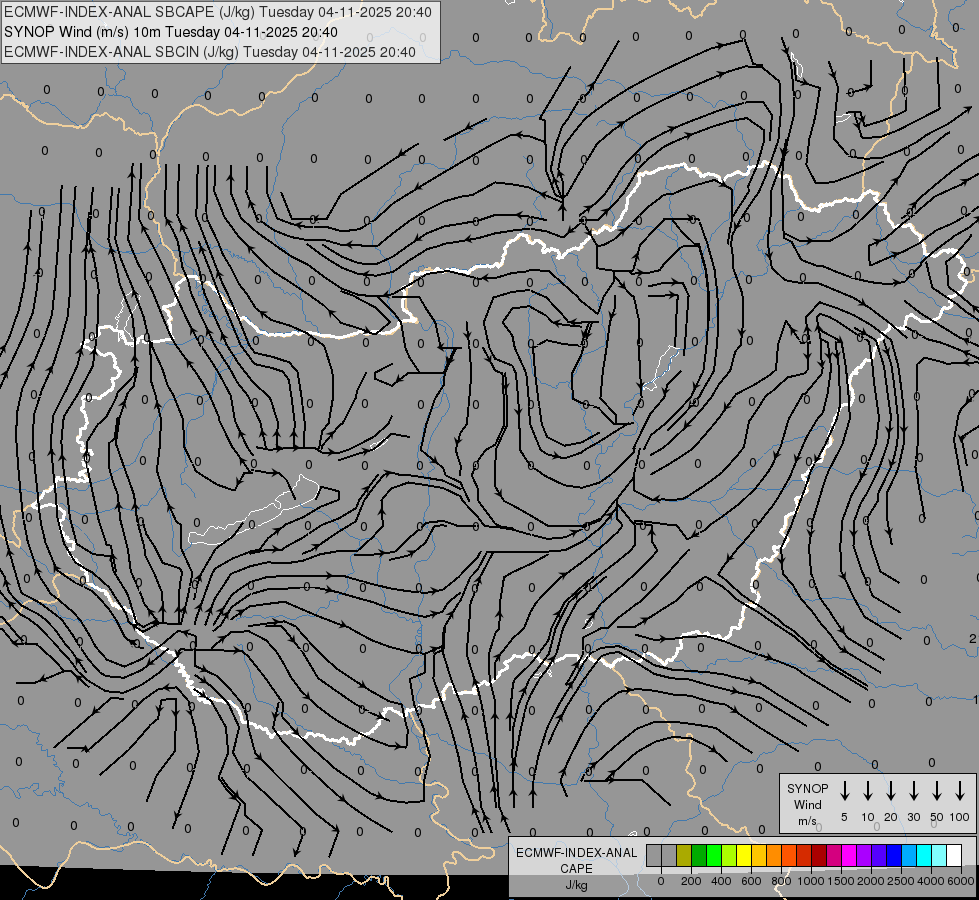Click the orange-red swatch right after the 800 tick
Viewport: 979px width, 900px height.
click(x=789, y=855)
